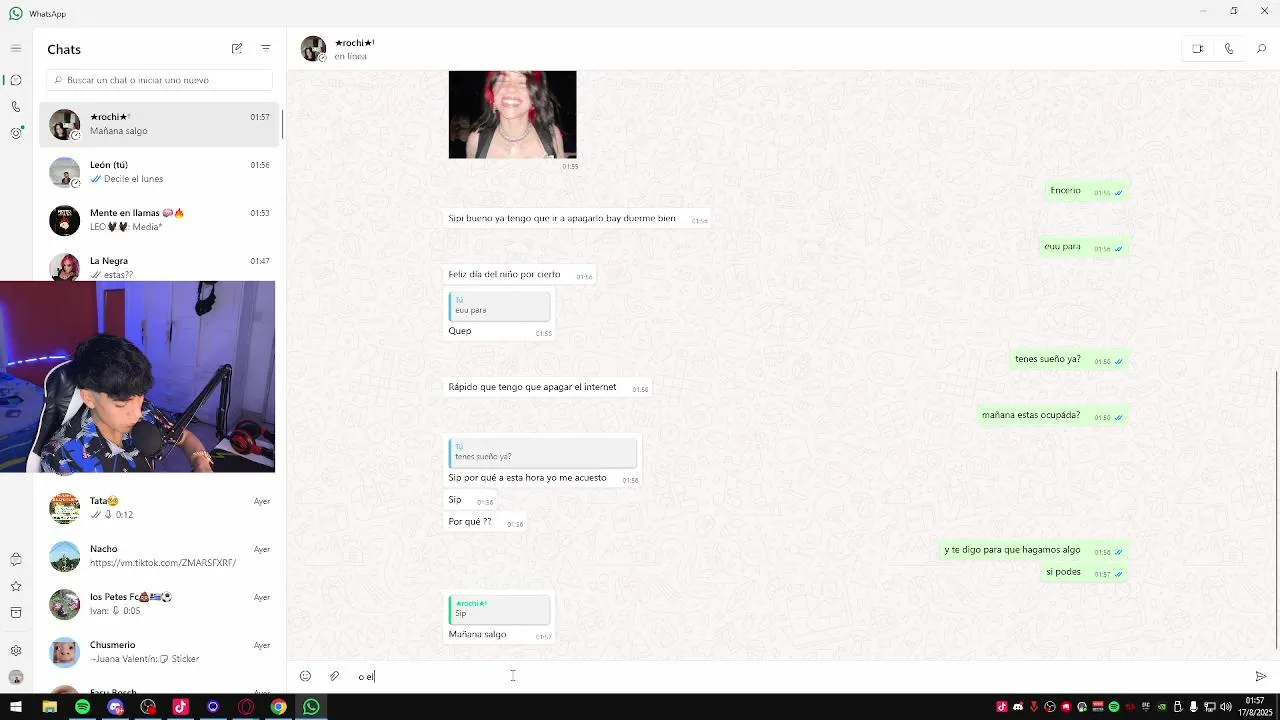
Task: Open your profile avatar in sidebar
Action: (x=15, y=677)
